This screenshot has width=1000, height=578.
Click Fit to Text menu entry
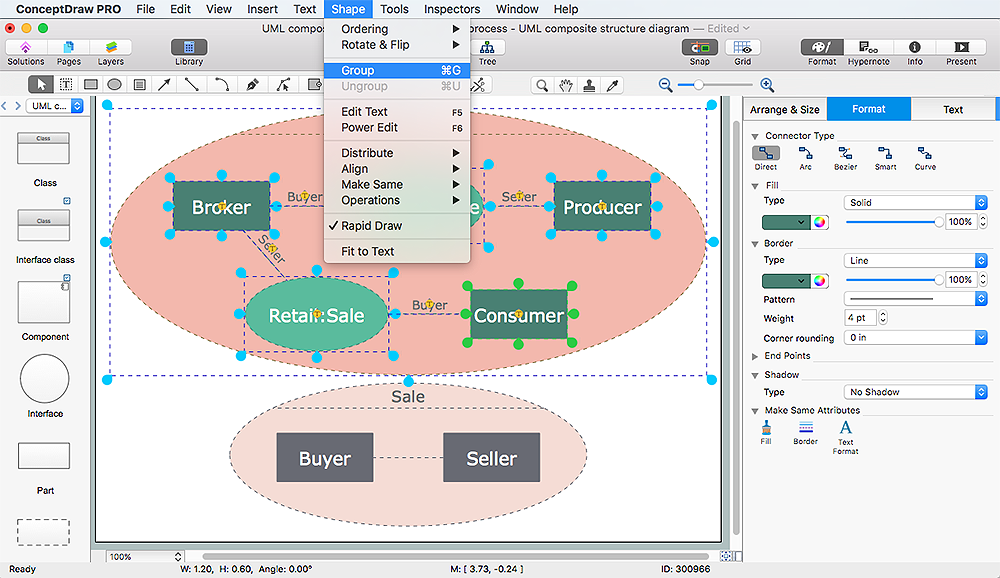pos(367,251)
